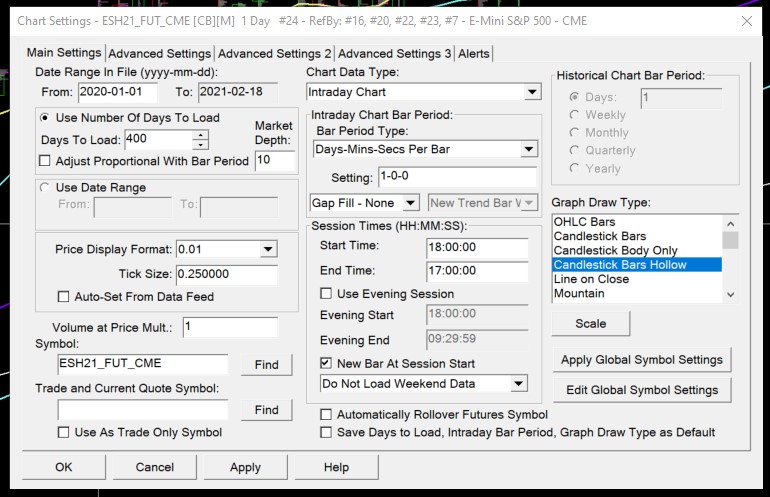This screenshot has height=497, width=770.
Task: Click the Market Depth field
Action: [x=275, y=160]
